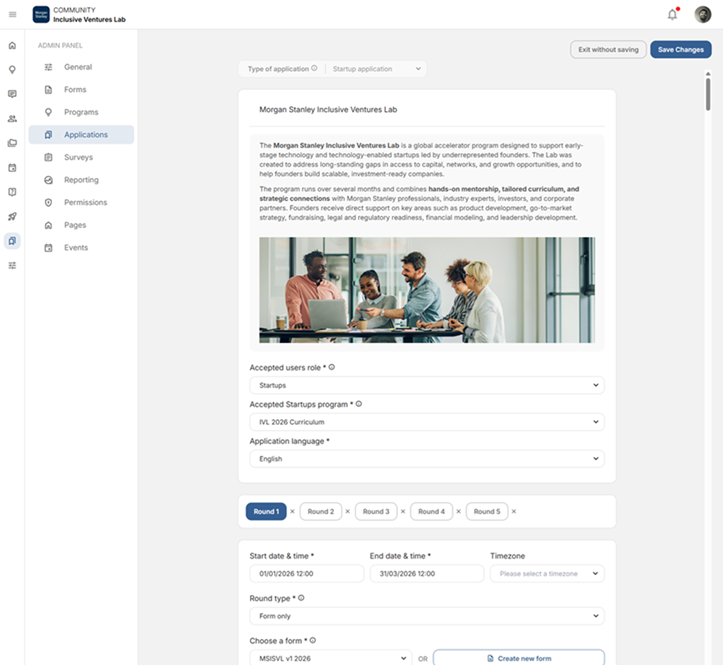Click the Create new form button
723x665 pixels.
(x=519, y=658)
